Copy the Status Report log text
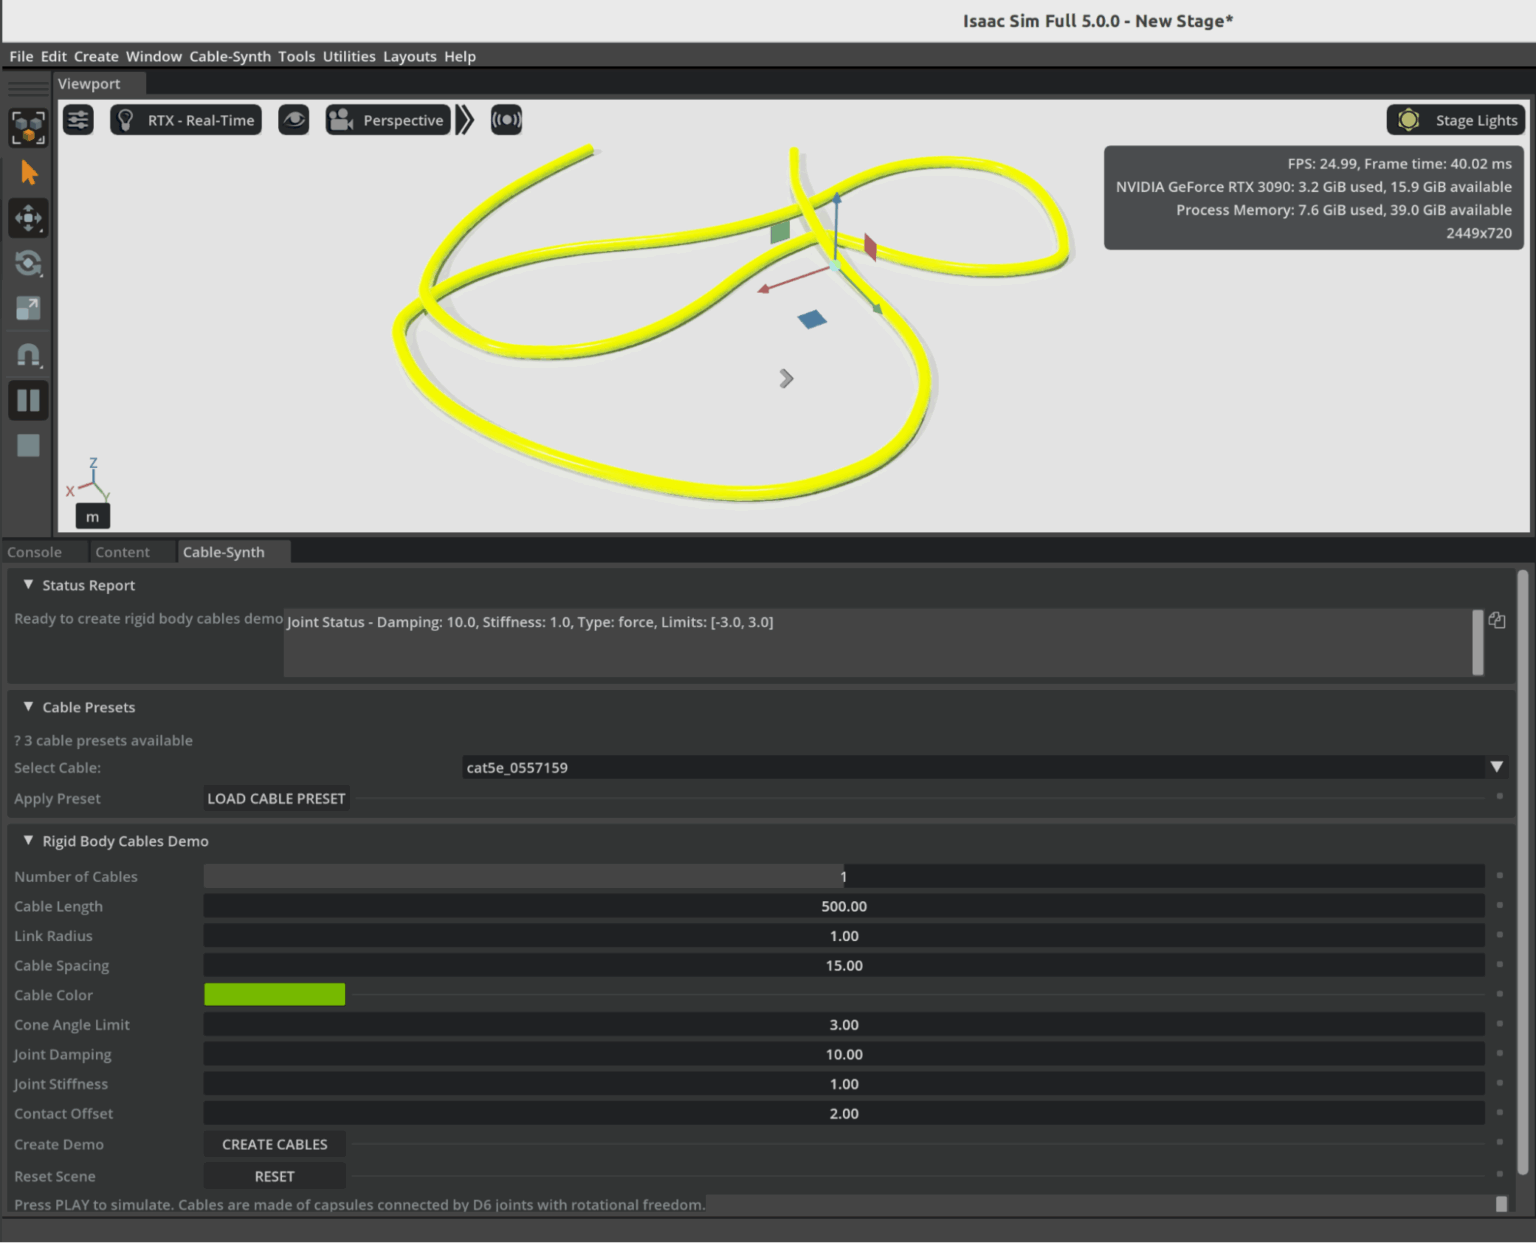Screen dimensions: 1536x1243 [1496, 620]
